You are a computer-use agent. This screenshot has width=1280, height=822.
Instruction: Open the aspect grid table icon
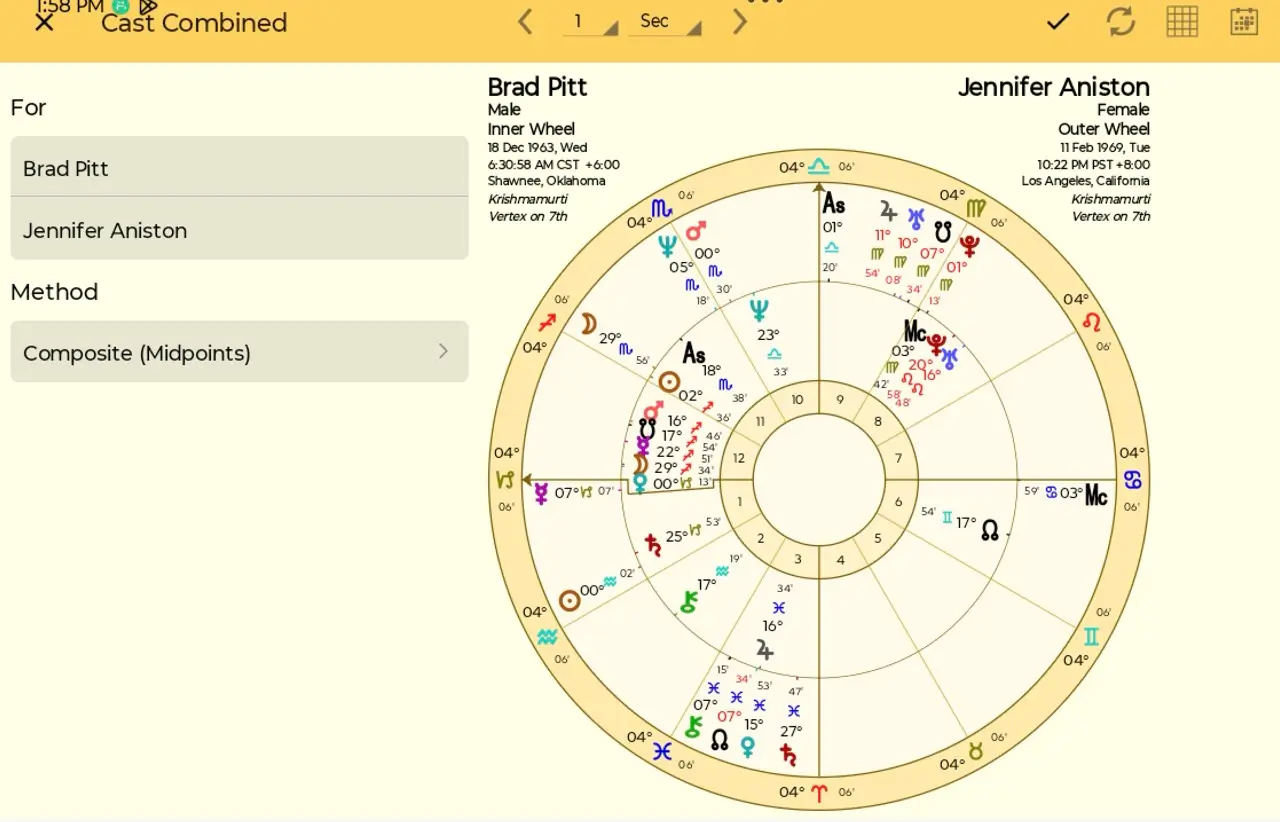[x=1182, y=21]
